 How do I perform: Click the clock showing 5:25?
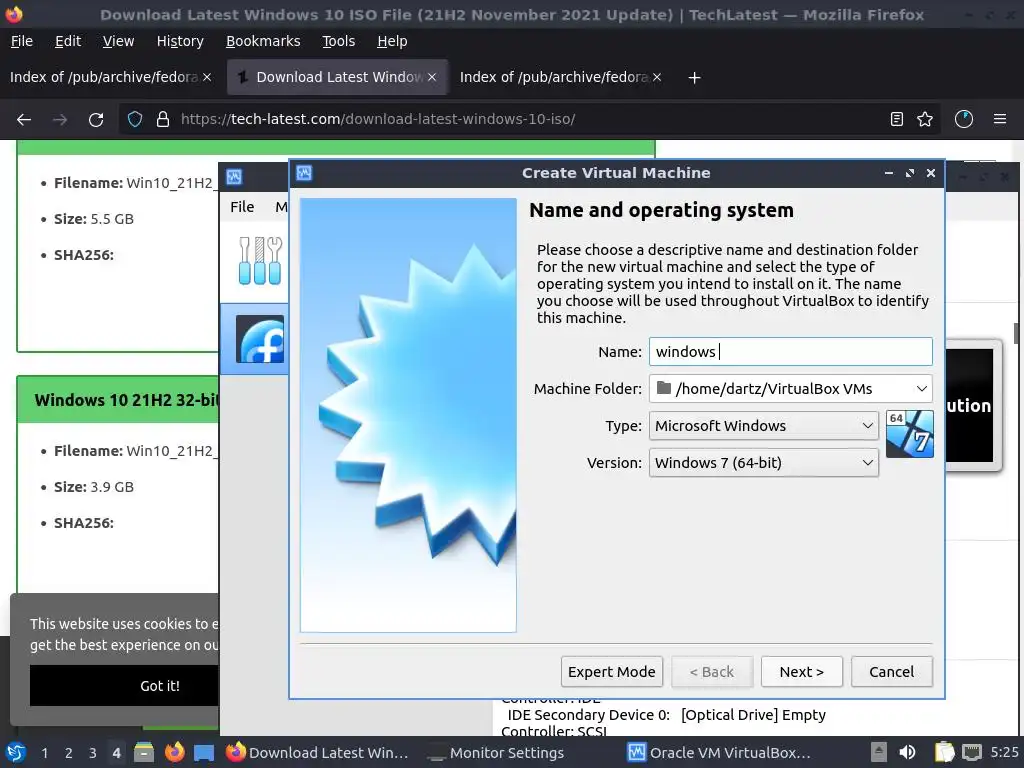[x=1004, y=752]
